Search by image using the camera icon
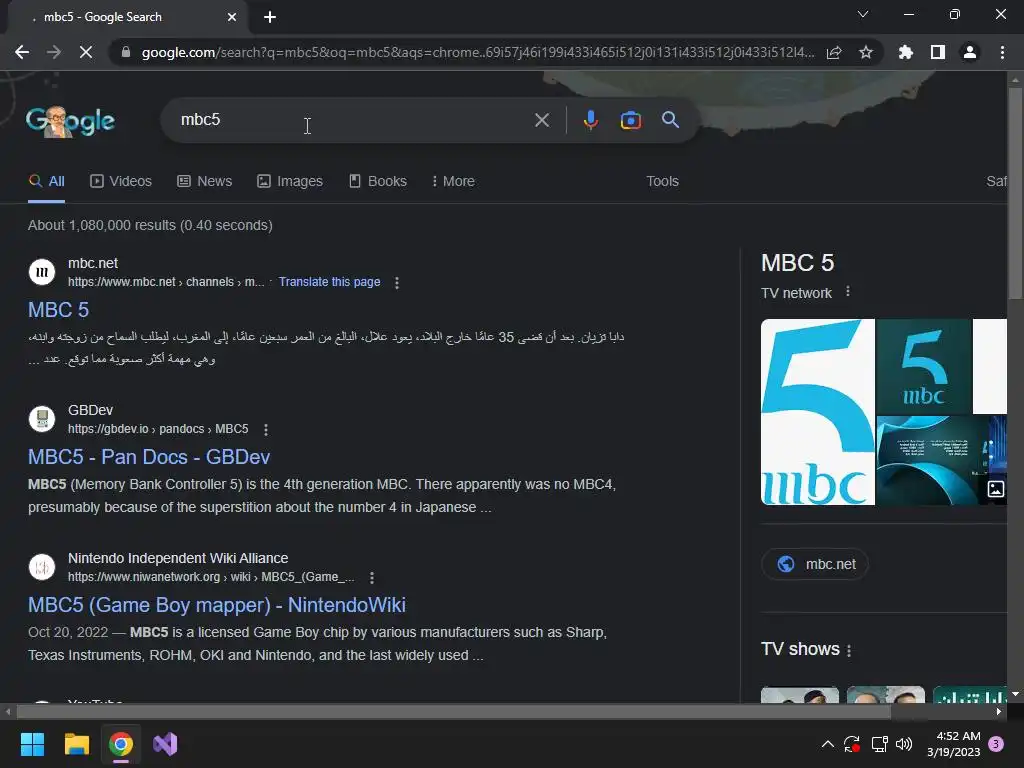The width and height of the screenshot is (1024, 768). 630,120
